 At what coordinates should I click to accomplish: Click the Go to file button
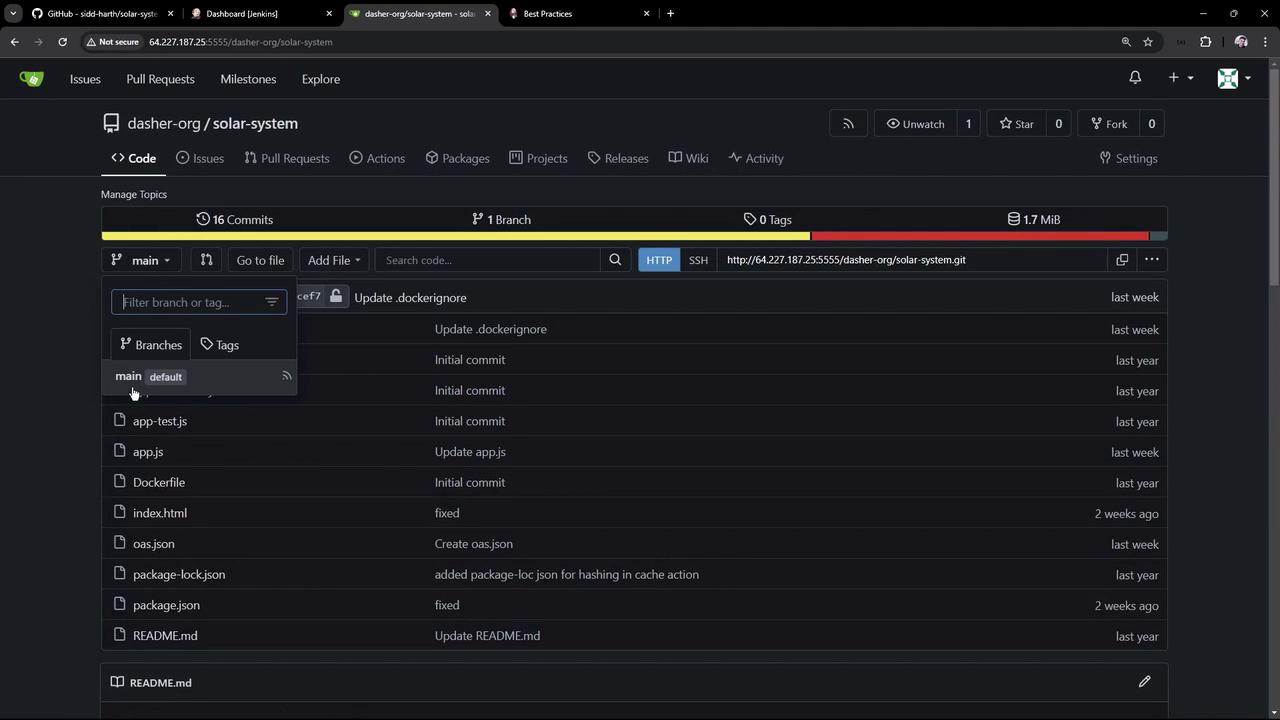pos(260,260)
